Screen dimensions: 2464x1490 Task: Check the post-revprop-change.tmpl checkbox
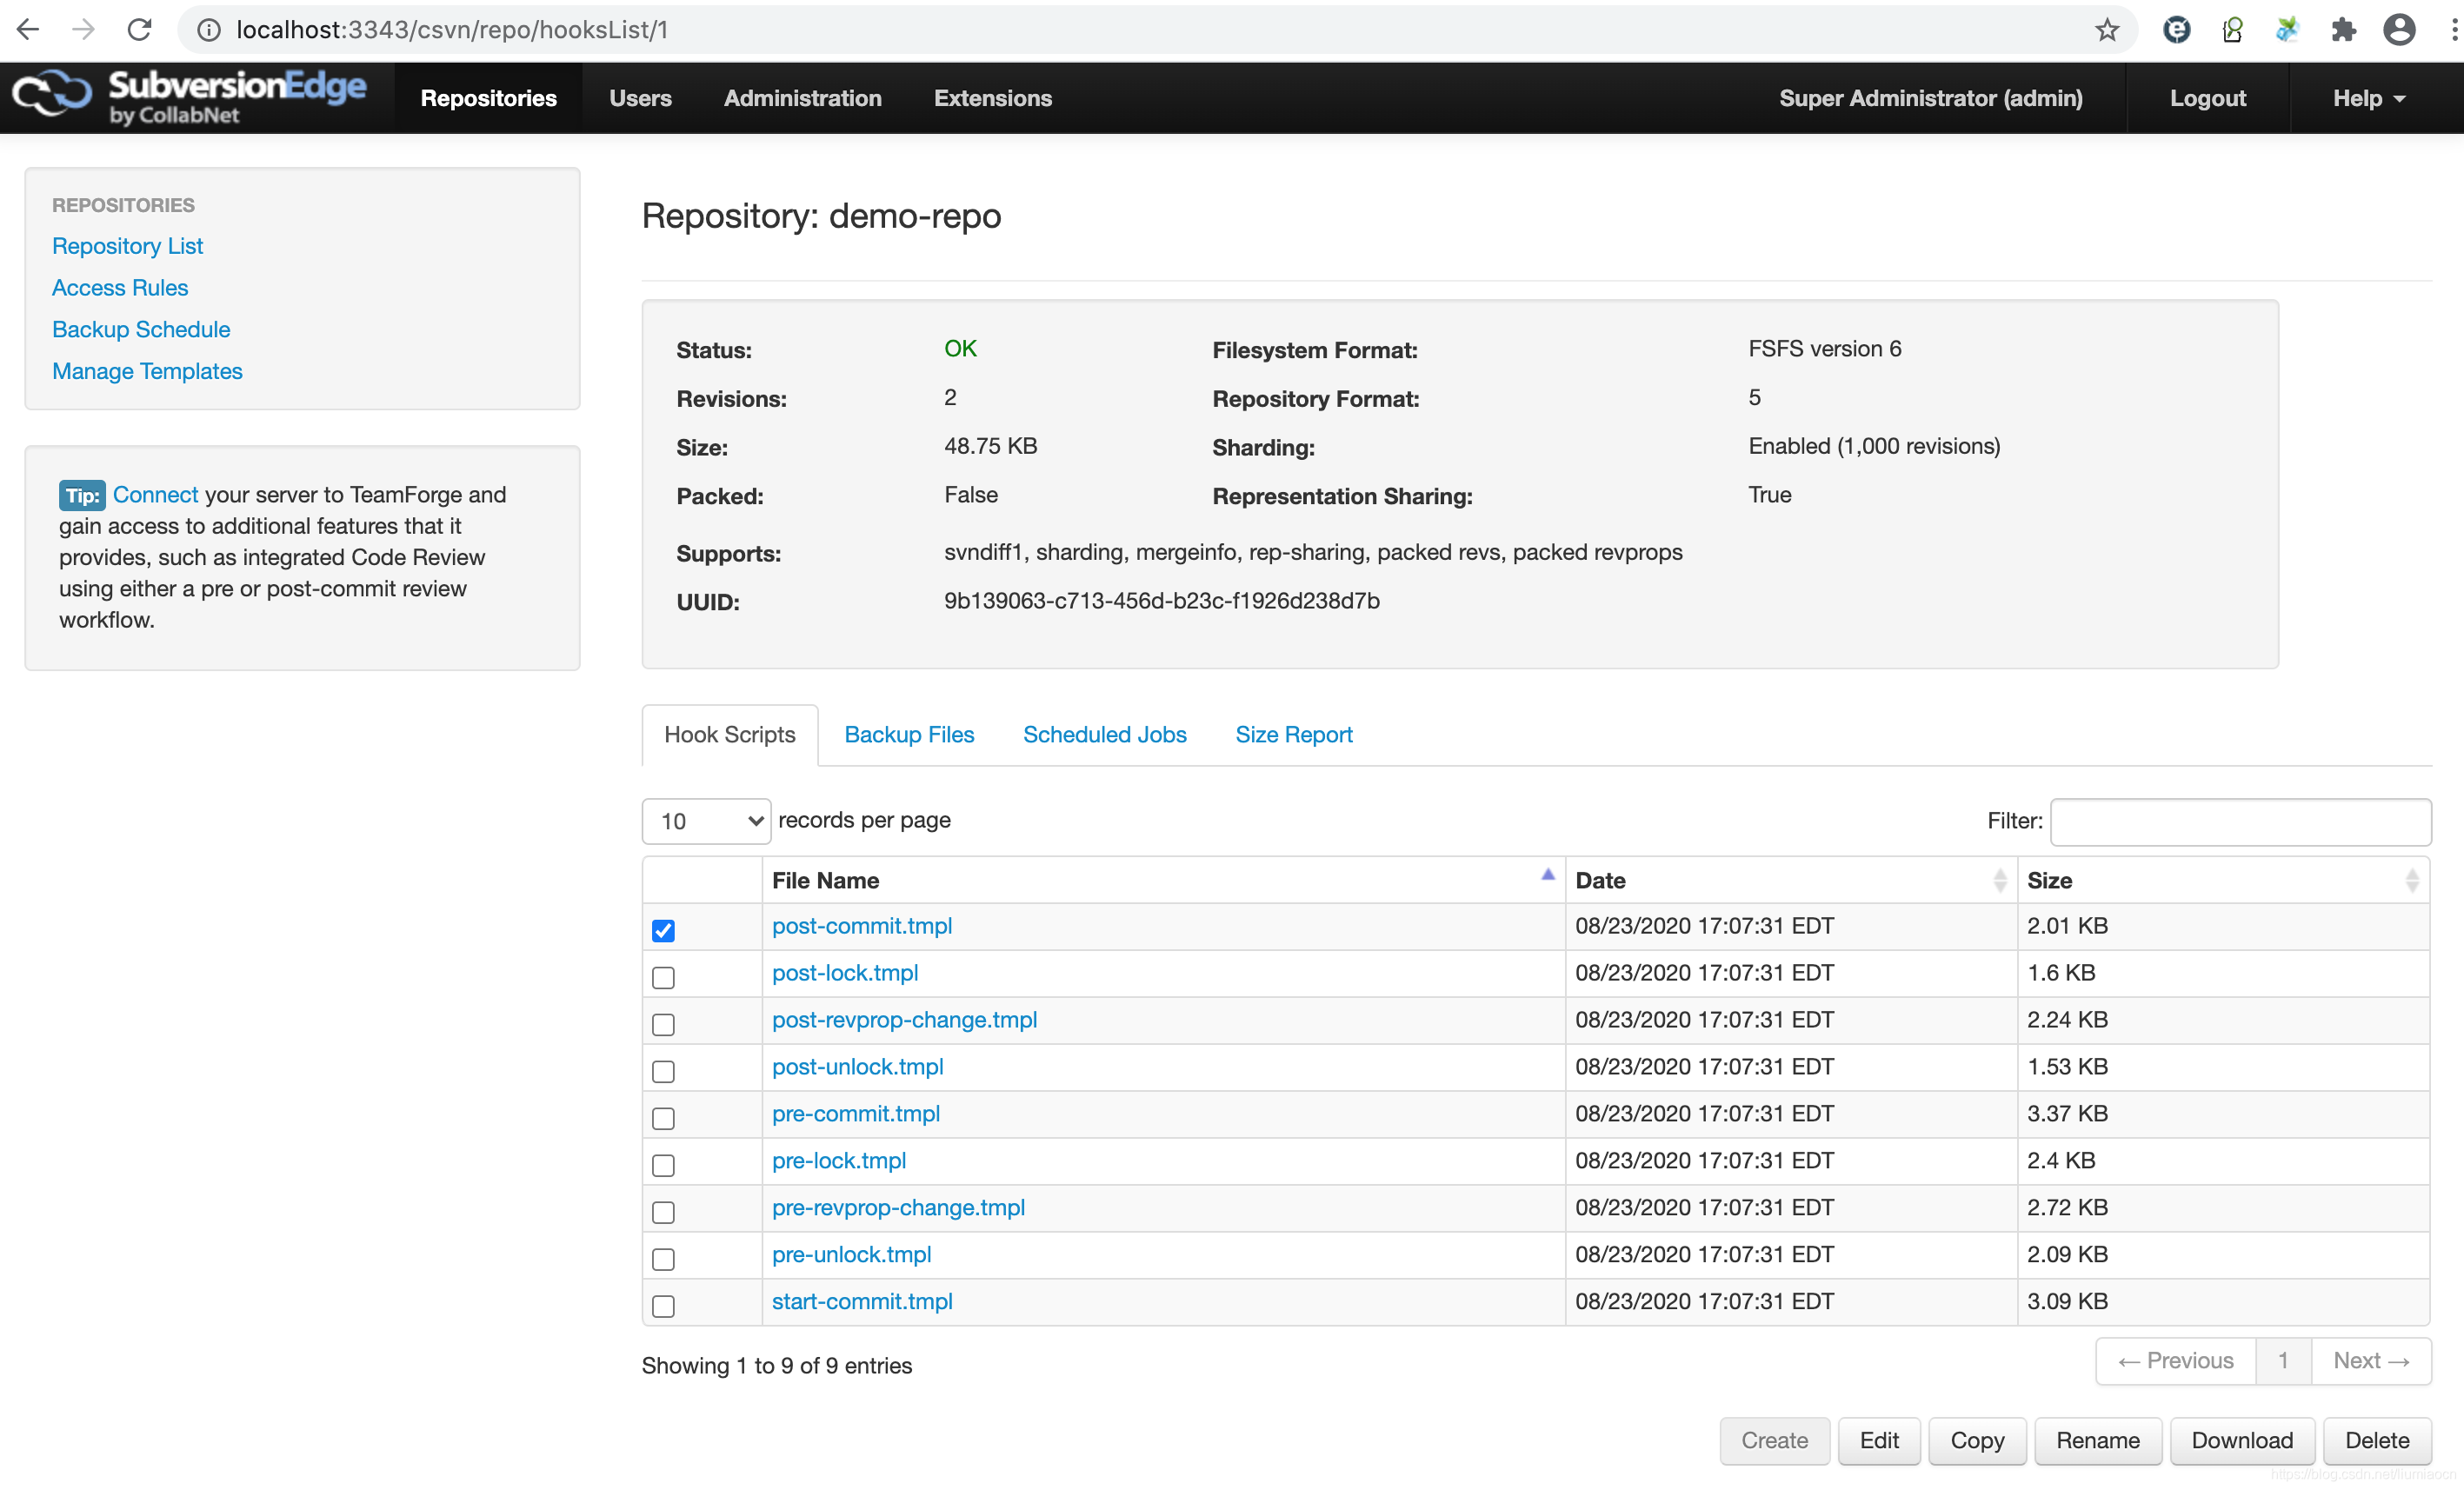663,1024
